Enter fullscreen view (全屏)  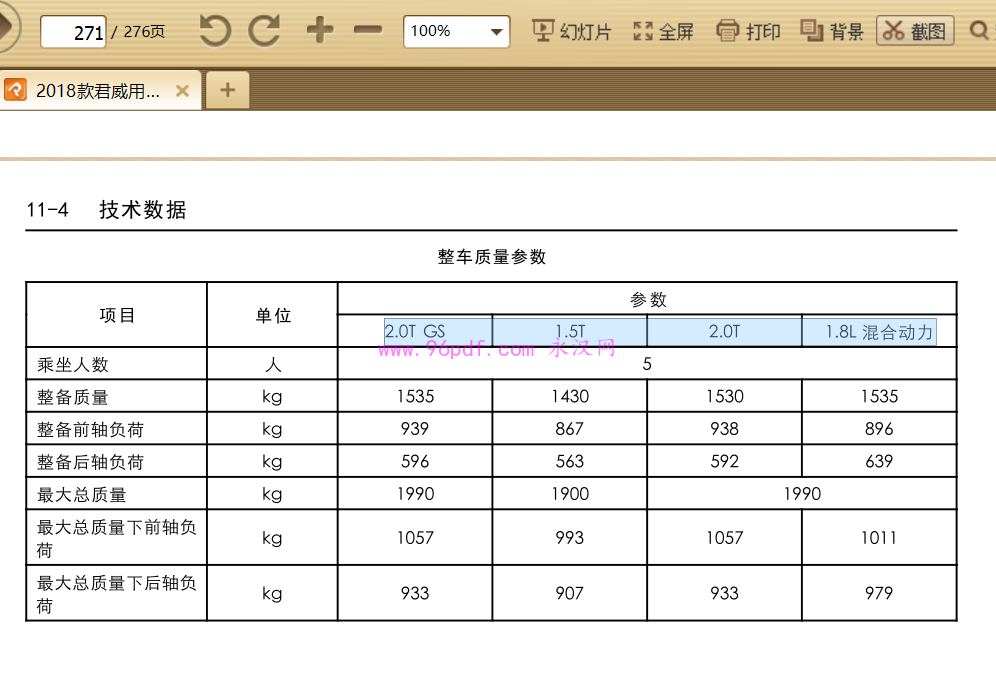click(663, 31)
